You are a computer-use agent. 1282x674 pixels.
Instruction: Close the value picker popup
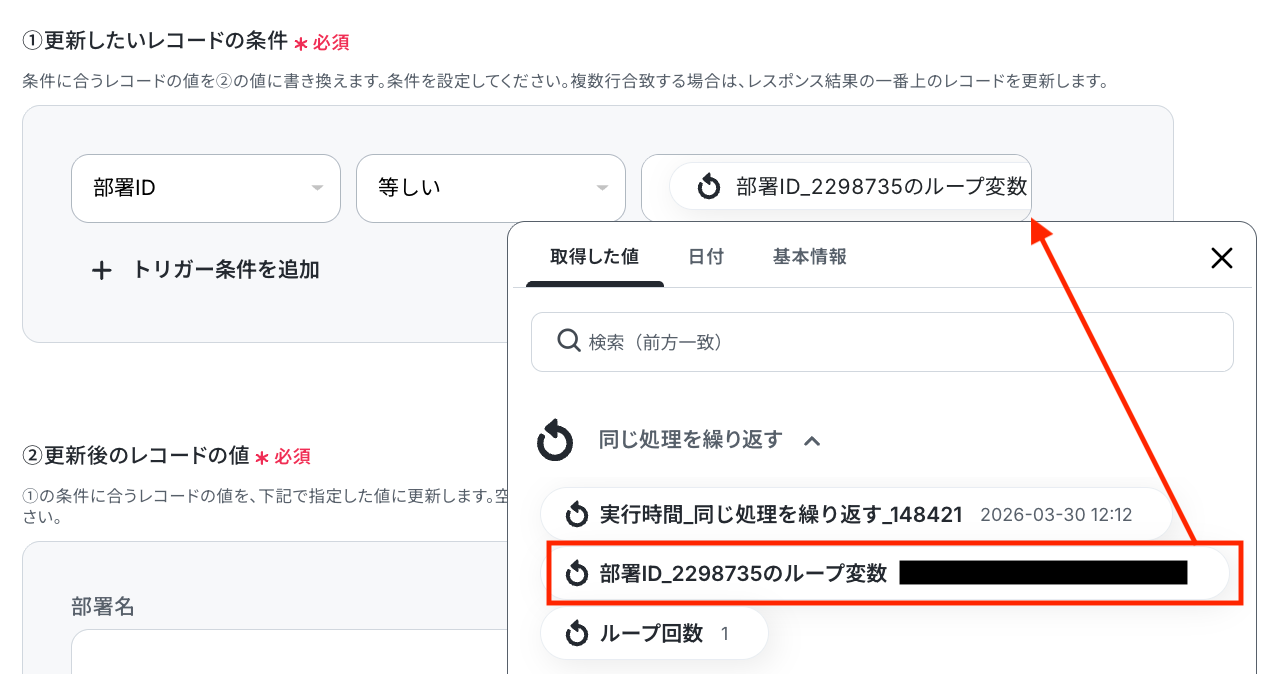click(x=1221, y=258)
